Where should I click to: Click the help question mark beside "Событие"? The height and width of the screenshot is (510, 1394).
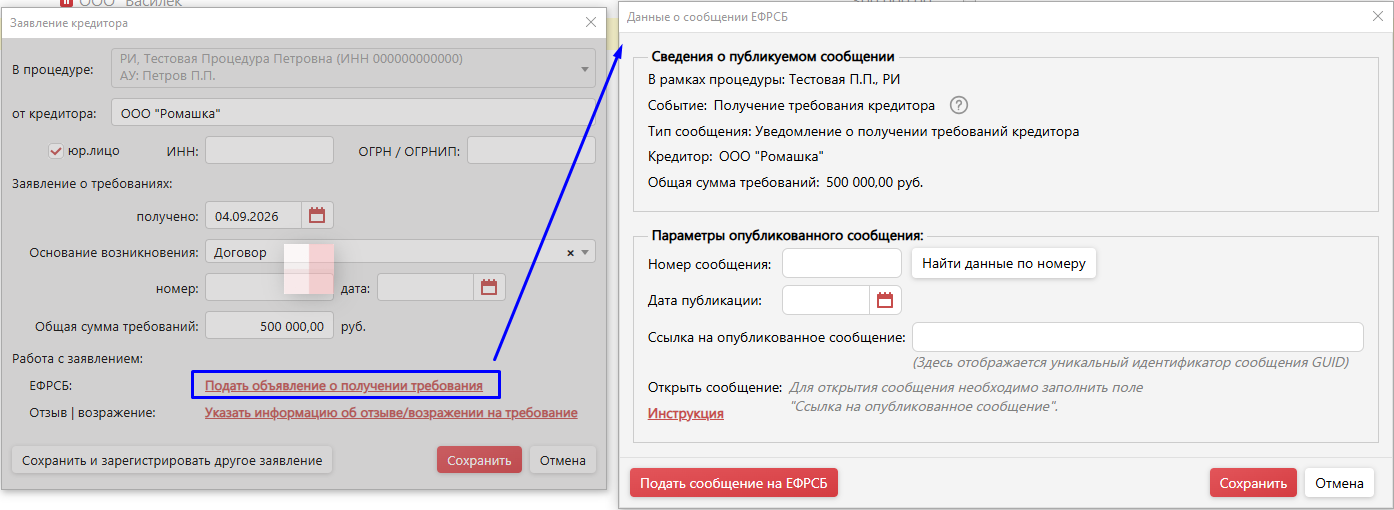[x=959, y=105]
